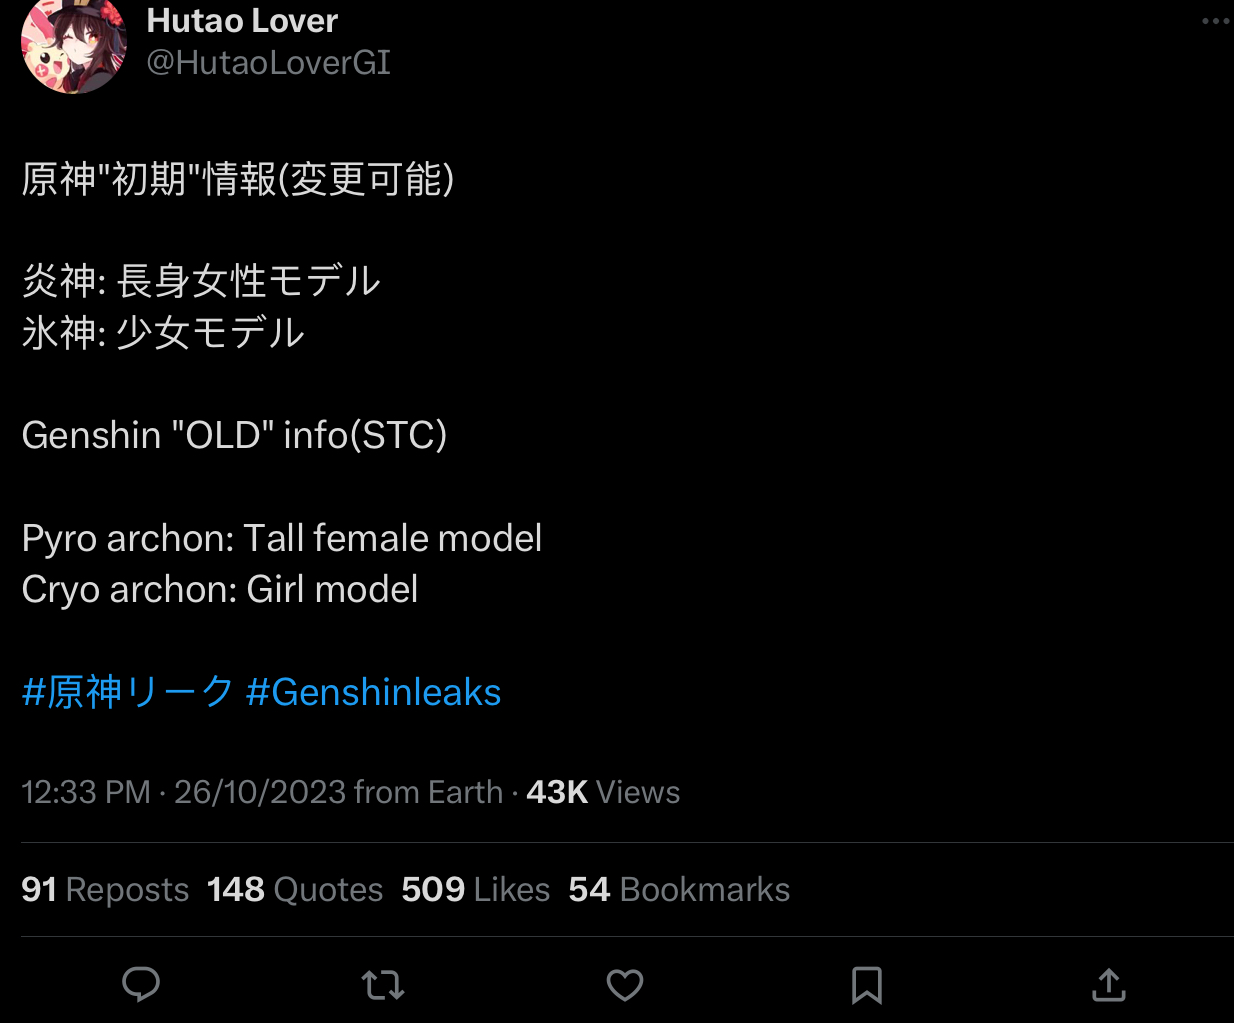
Task: Click the Japanese headline 原神"初期"情報 text
Action: click(x=238, y=179)
